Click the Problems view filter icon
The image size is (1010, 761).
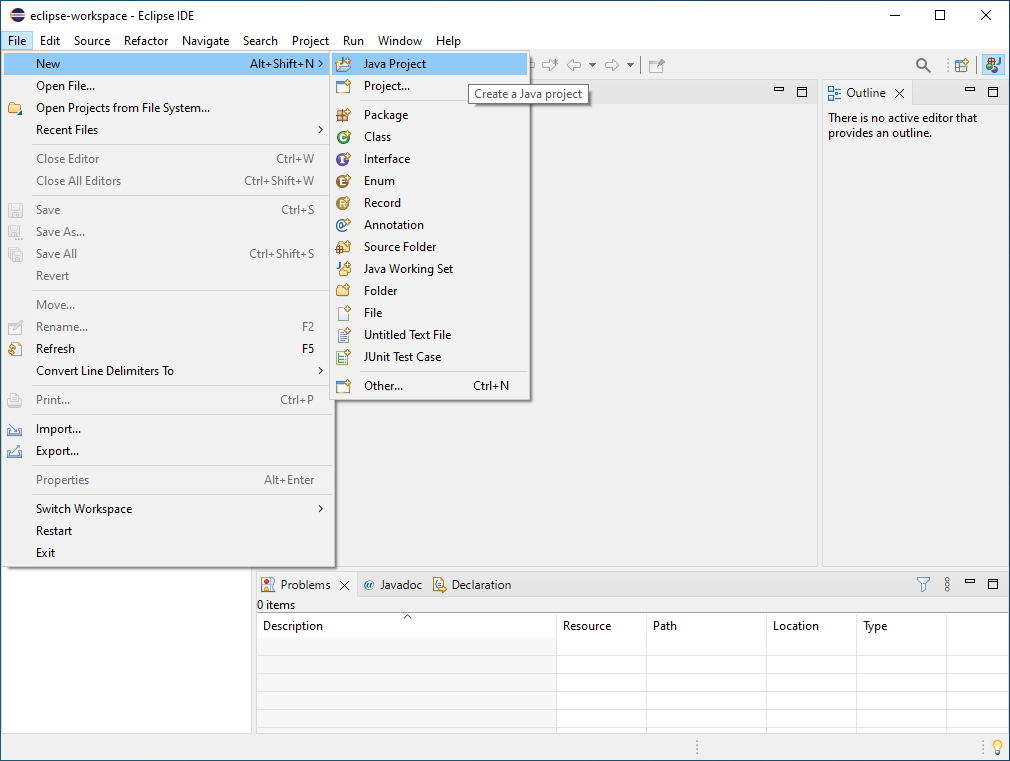[x=924, y=584]
